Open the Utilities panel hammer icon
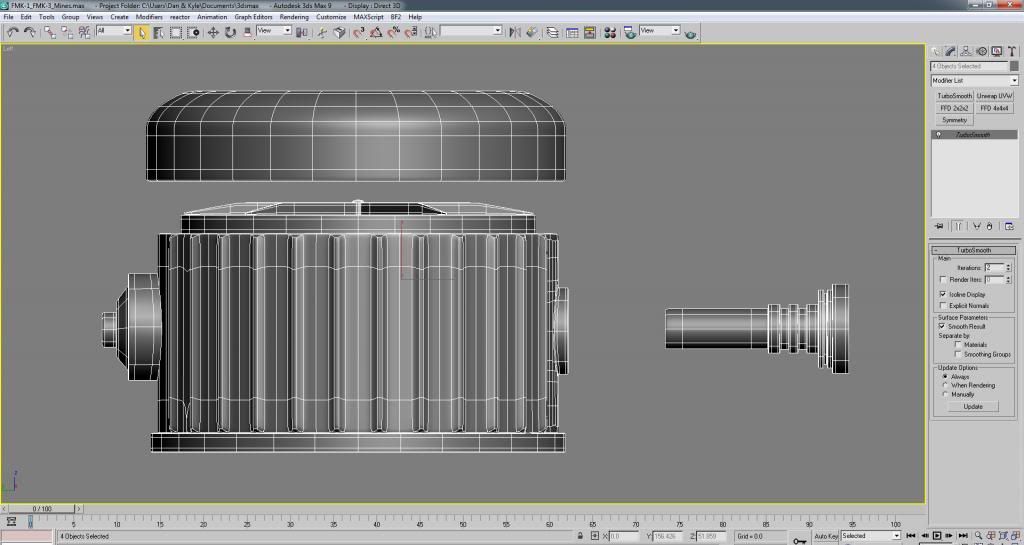The height and width of the screenshot is (545, 1024). [x=1010, y=51]
